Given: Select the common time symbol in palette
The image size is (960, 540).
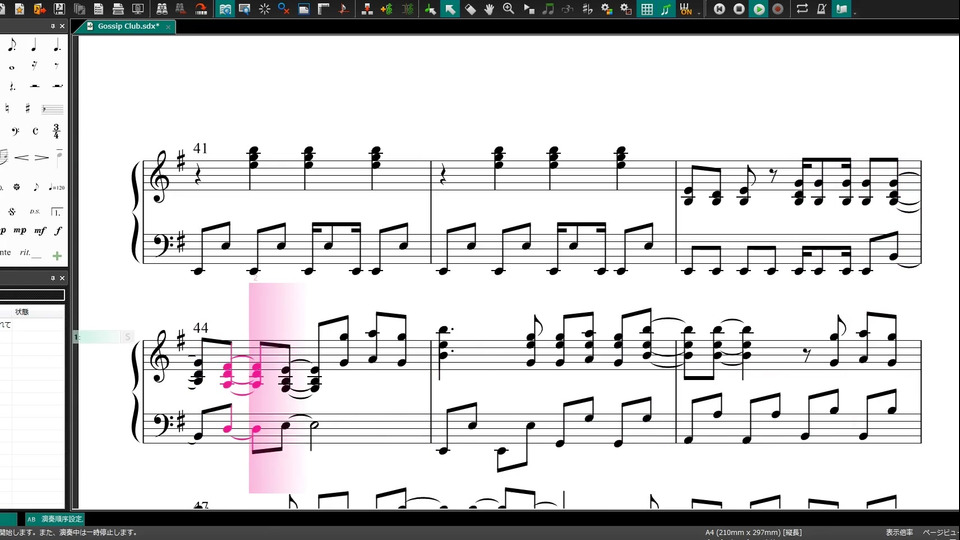Looking at the screenshot, I should tap(36, 130).
